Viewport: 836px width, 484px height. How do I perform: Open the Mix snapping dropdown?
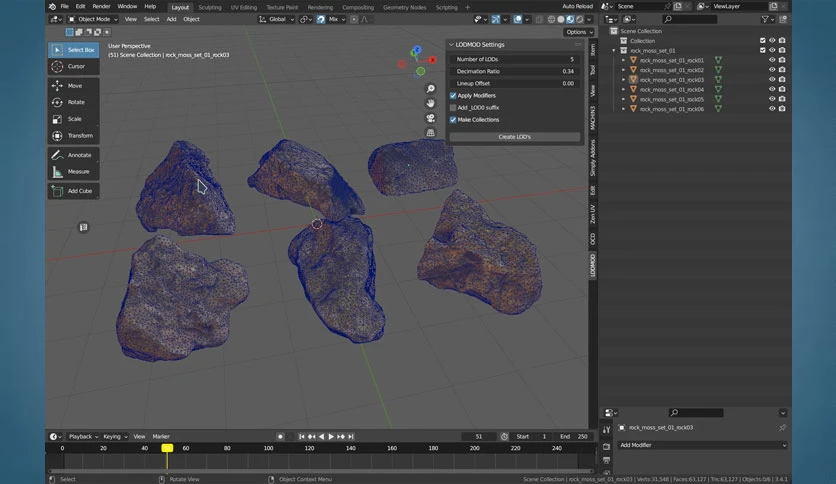tap(336, 19)
